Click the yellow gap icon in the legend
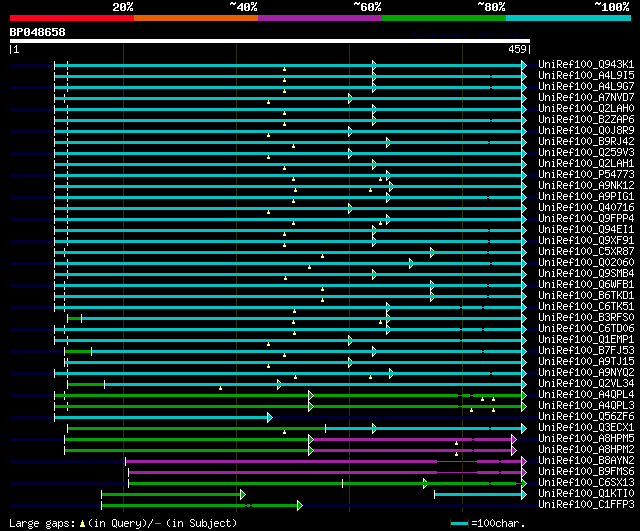Screen dimensions: 640x531 point(82,523)
